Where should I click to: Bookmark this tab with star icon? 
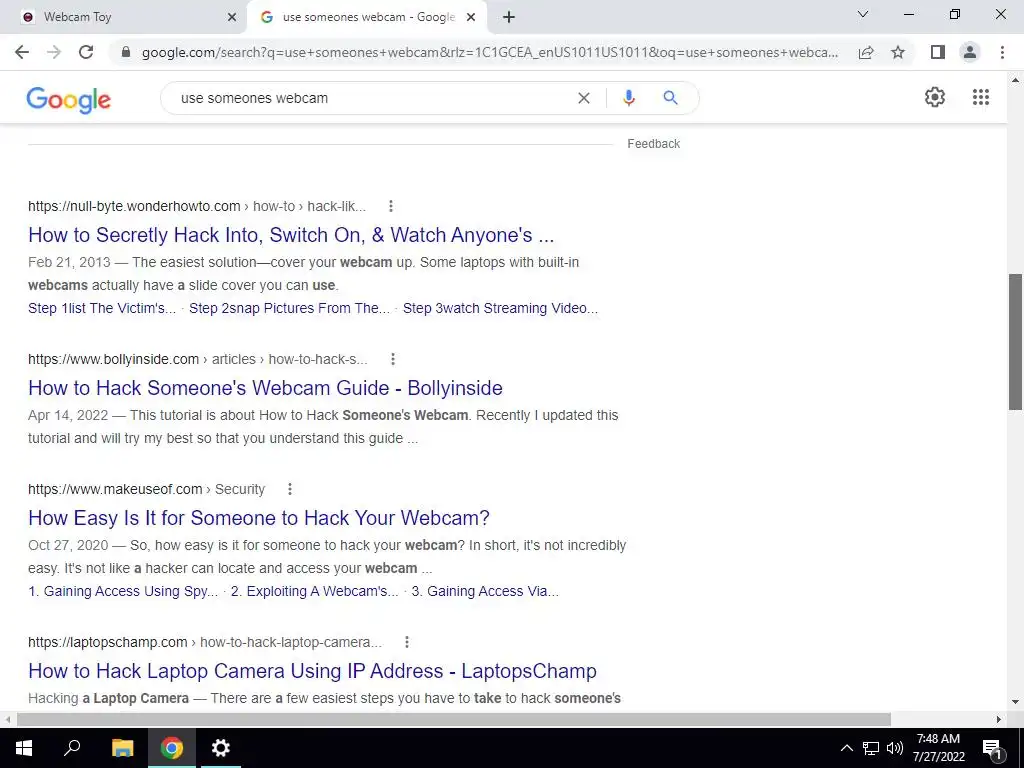898,52
